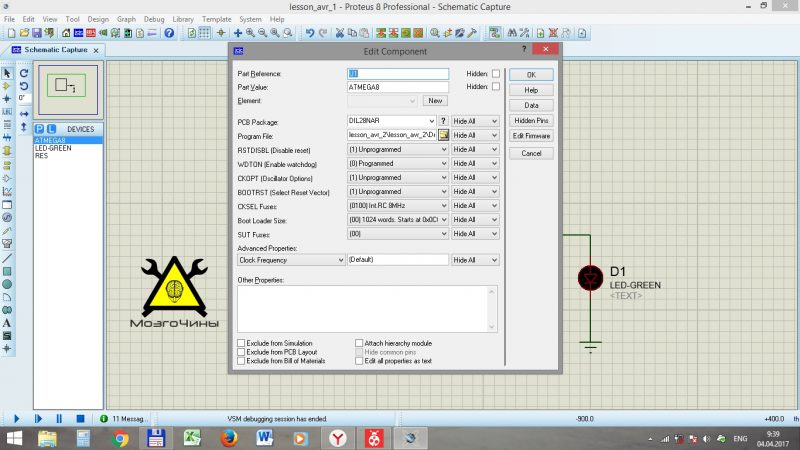Open the RSTDISBL Unprogrammed dropdown

tap(397, 149)
